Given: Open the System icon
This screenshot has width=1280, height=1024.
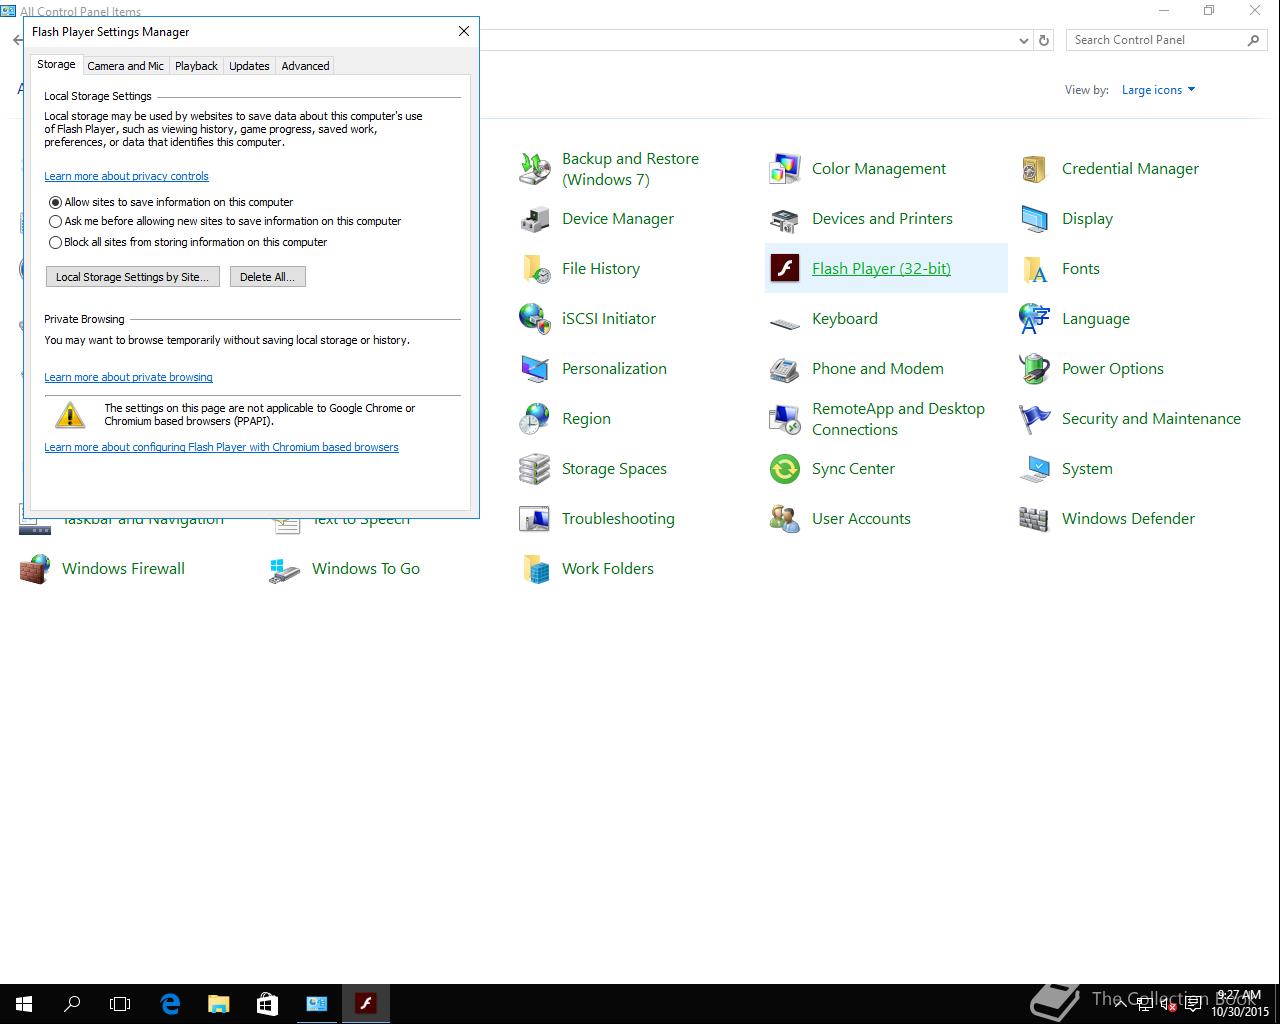Looking at the screenshot, I should (x=1035, y=469).
